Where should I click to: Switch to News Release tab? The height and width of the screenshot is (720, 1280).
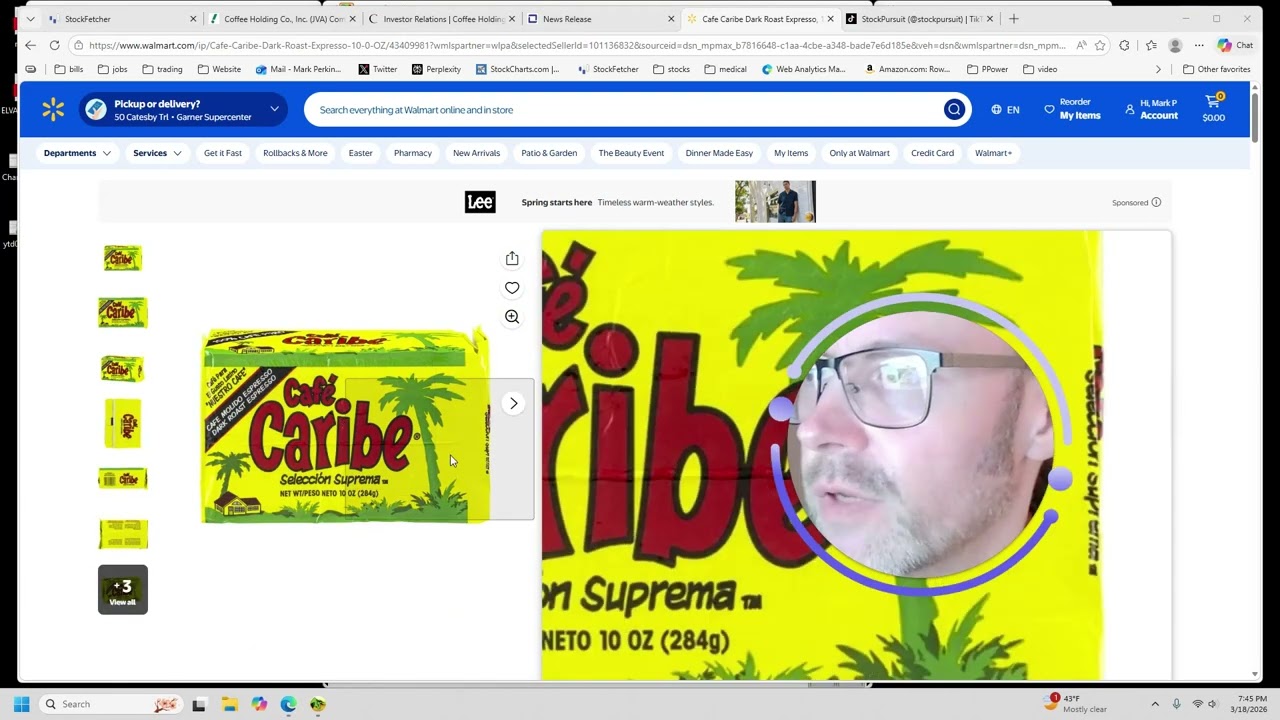(x=601, y=19)
